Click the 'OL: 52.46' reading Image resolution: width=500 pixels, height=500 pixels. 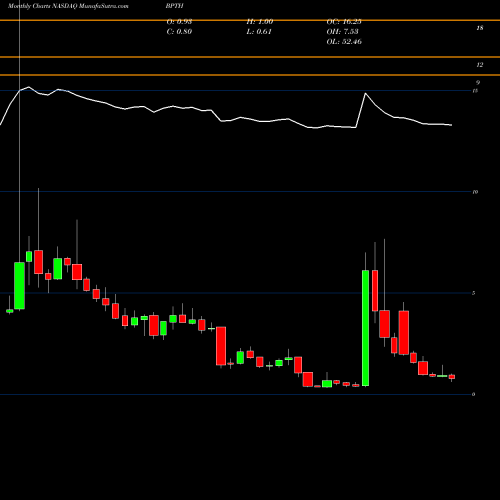point(344,42)
